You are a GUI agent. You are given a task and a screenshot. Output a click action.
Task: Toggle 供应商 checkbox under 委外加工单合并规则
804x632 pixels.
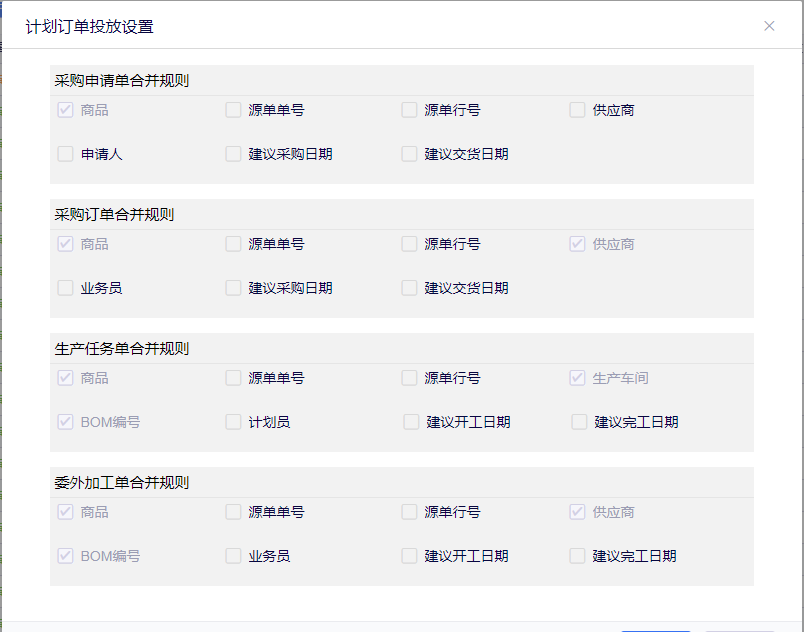pyautogui.click(x=577, y=512)
